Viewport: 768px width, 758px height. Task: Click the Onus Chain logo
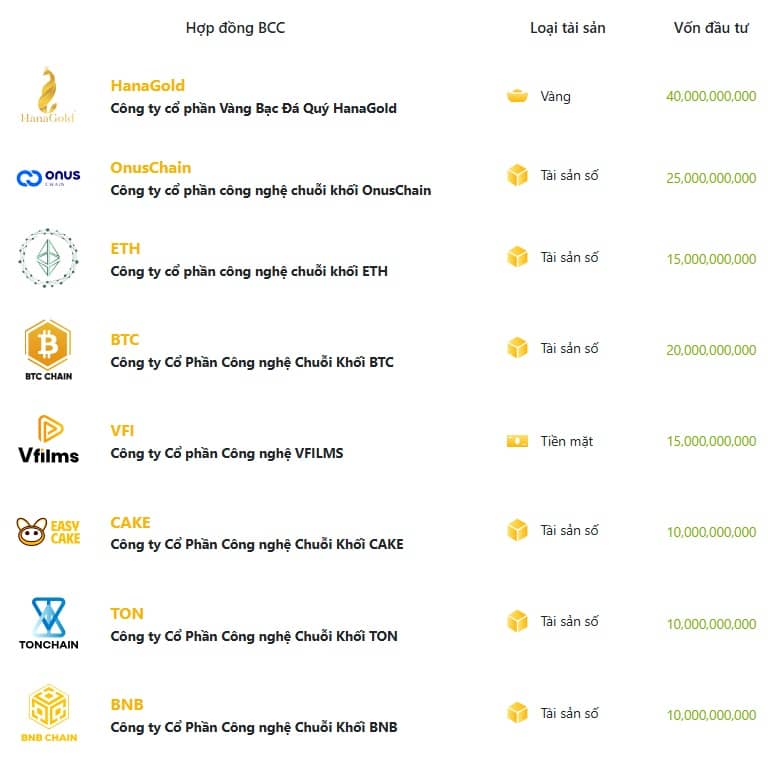48,178
